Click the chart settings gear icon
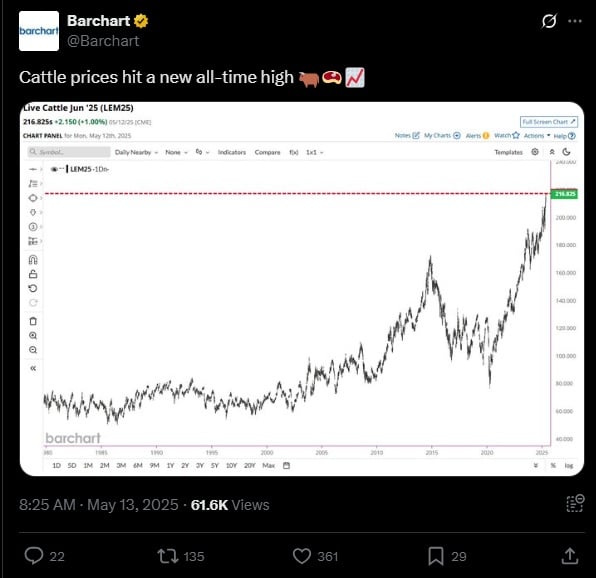596x578 pixels. (535, 152)
